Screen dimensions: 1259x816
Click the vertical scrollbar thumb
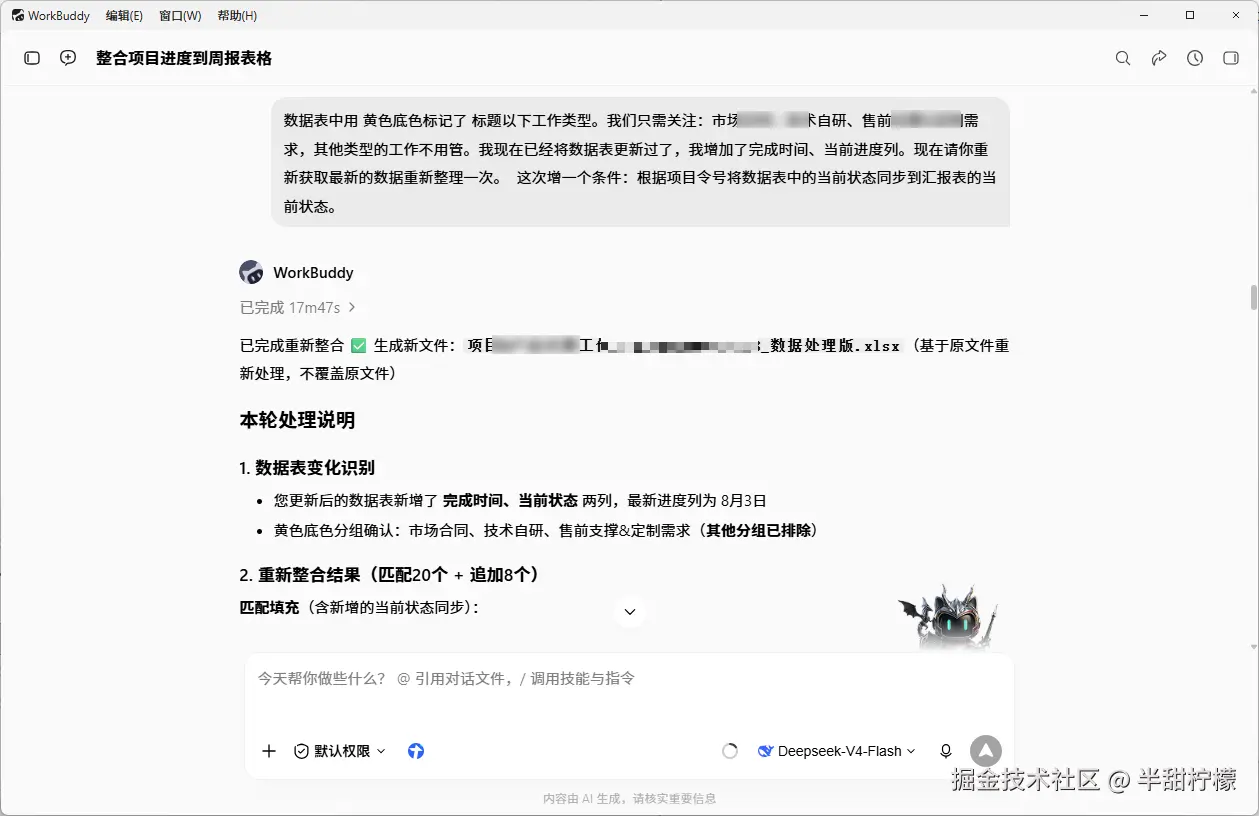(x=1253, y=298)
